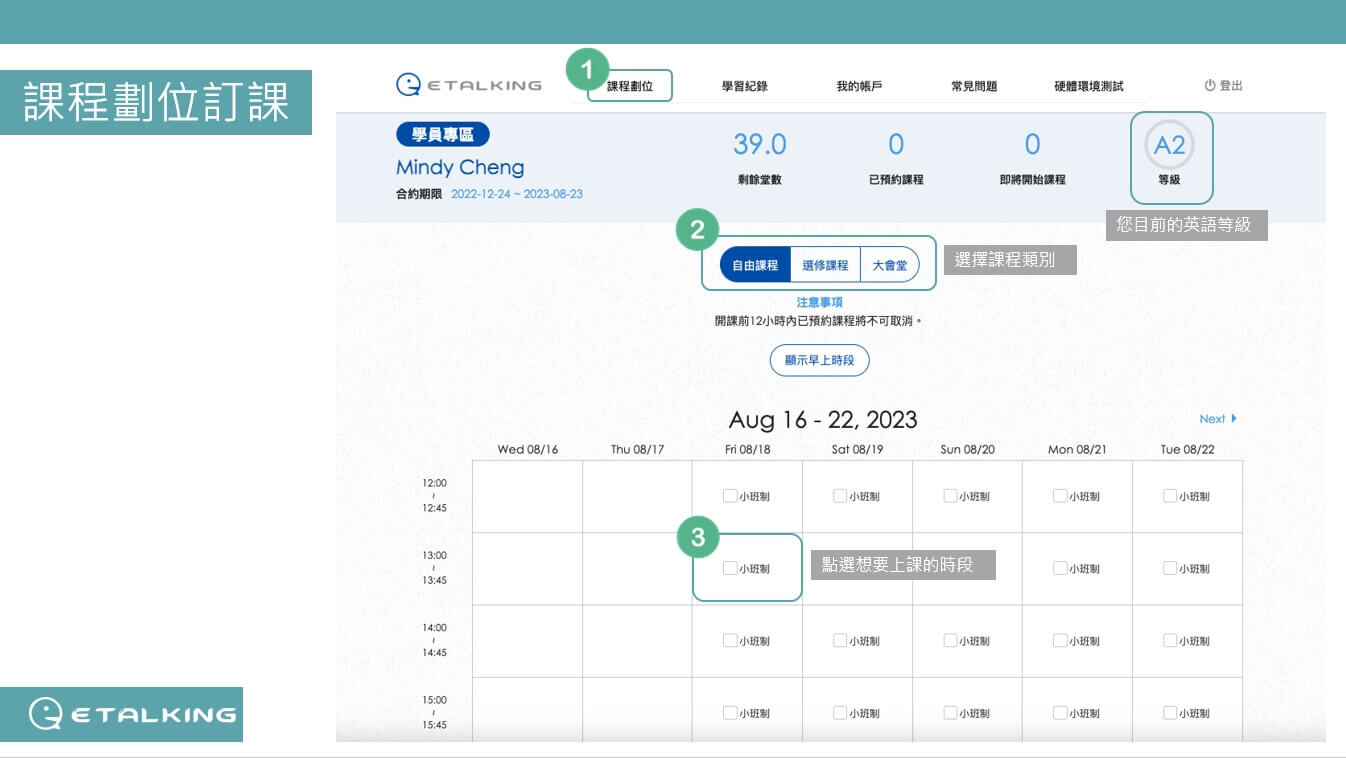The height and width of the screenshot is (758, 1346).
Task: Tick 小班制 for Tue 08/22 at 14:00
Action: (1170, 641)
